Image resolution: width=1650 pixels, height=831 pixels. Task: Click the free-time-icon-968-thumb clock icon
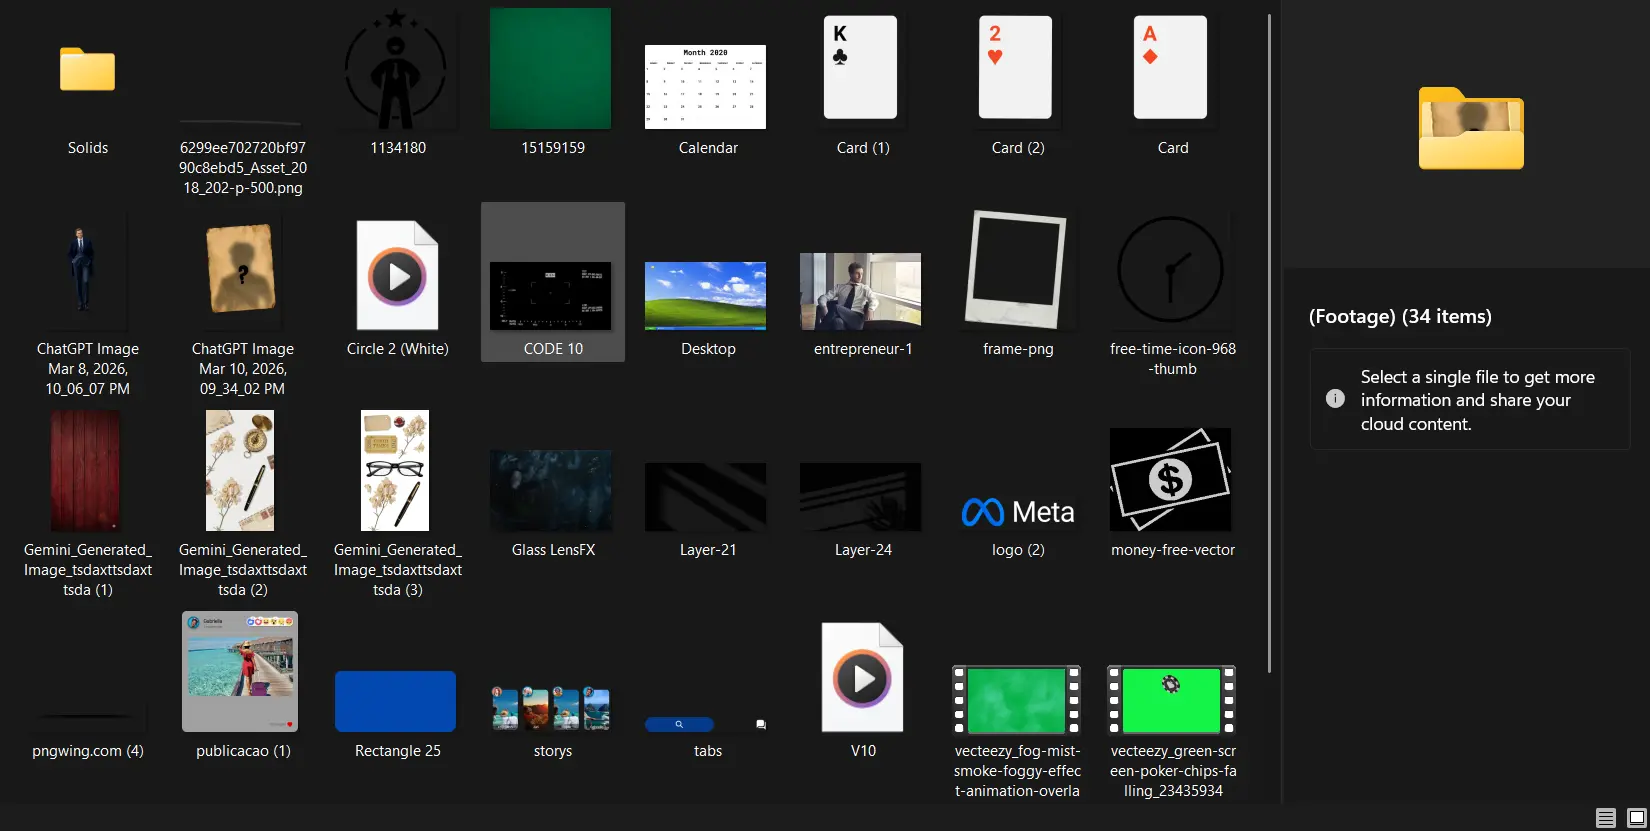[x=1171, y=271]
